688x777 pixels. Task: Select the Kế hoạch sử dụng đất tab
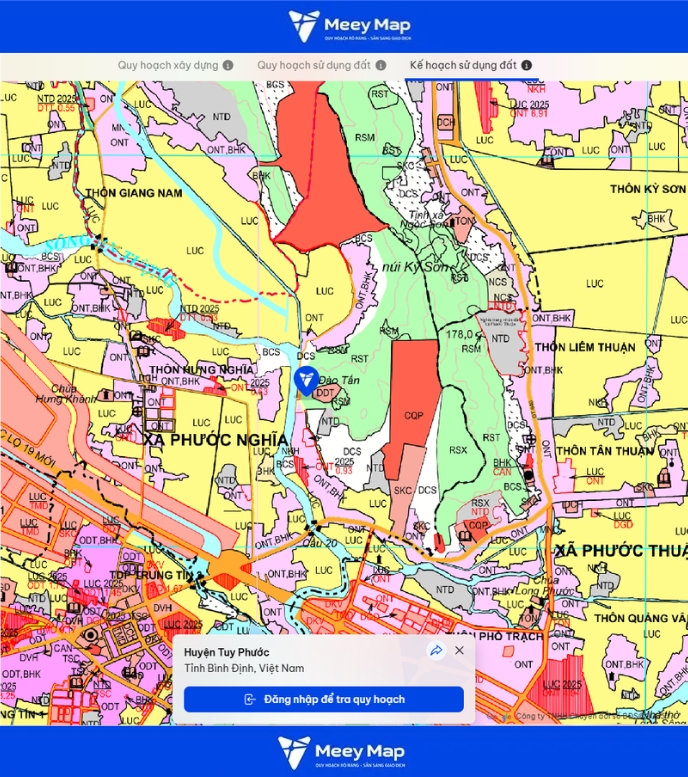[461, 65]
